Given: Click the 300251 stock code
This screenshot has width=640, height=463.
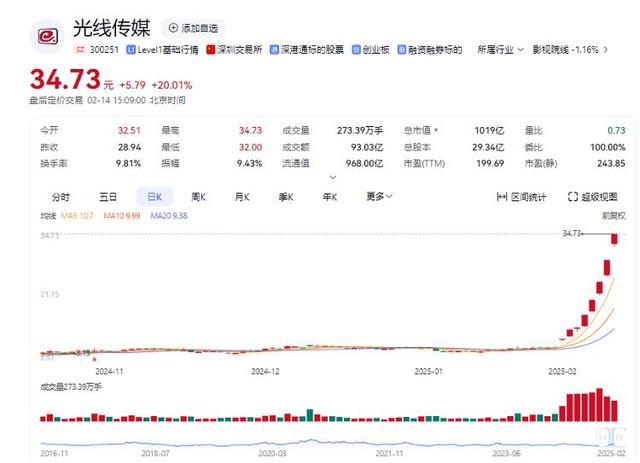Looking at the screenshot, I should click(x=104, y=50).
